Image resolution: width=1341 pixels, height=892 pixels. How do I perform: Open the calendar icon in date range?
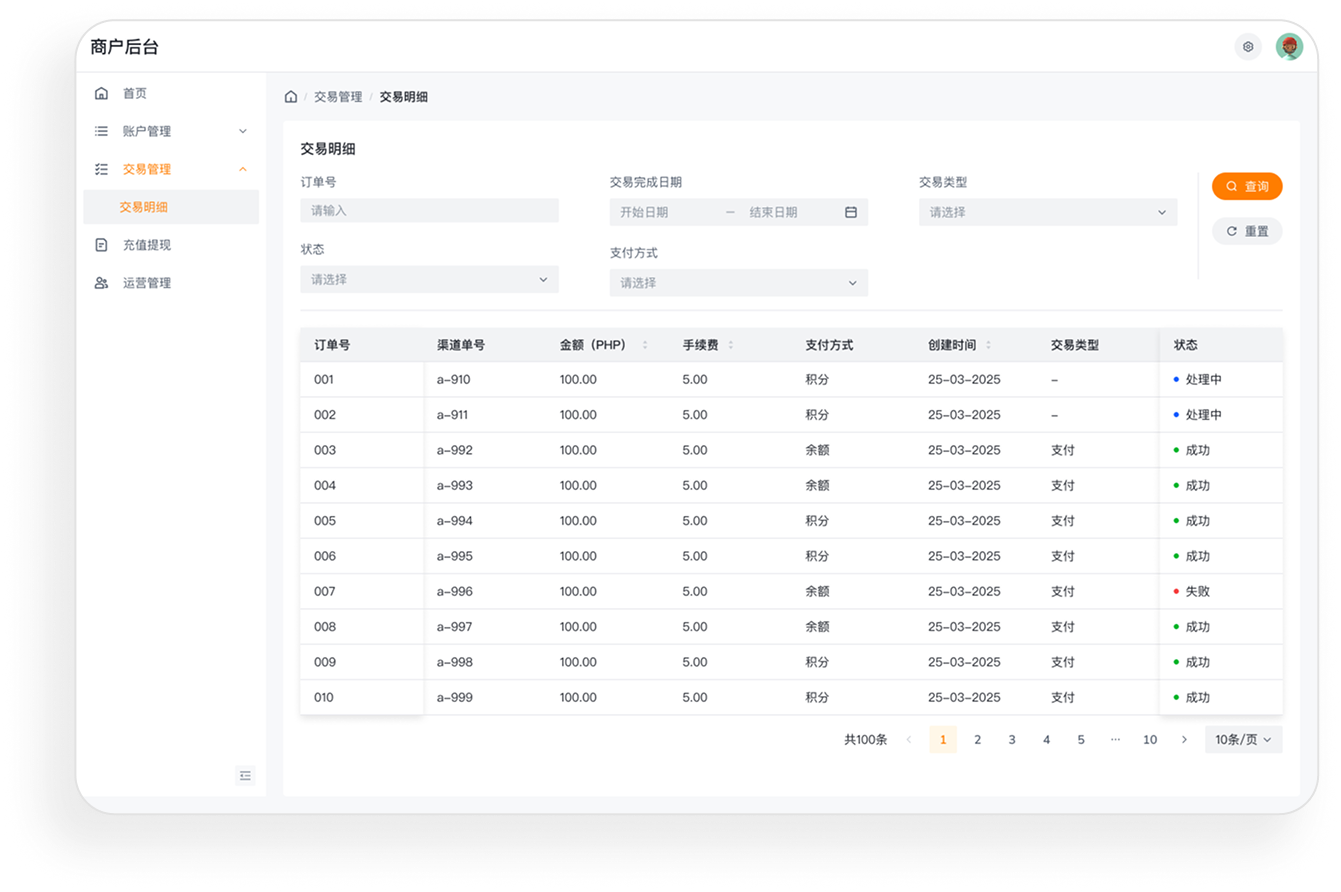851,212
